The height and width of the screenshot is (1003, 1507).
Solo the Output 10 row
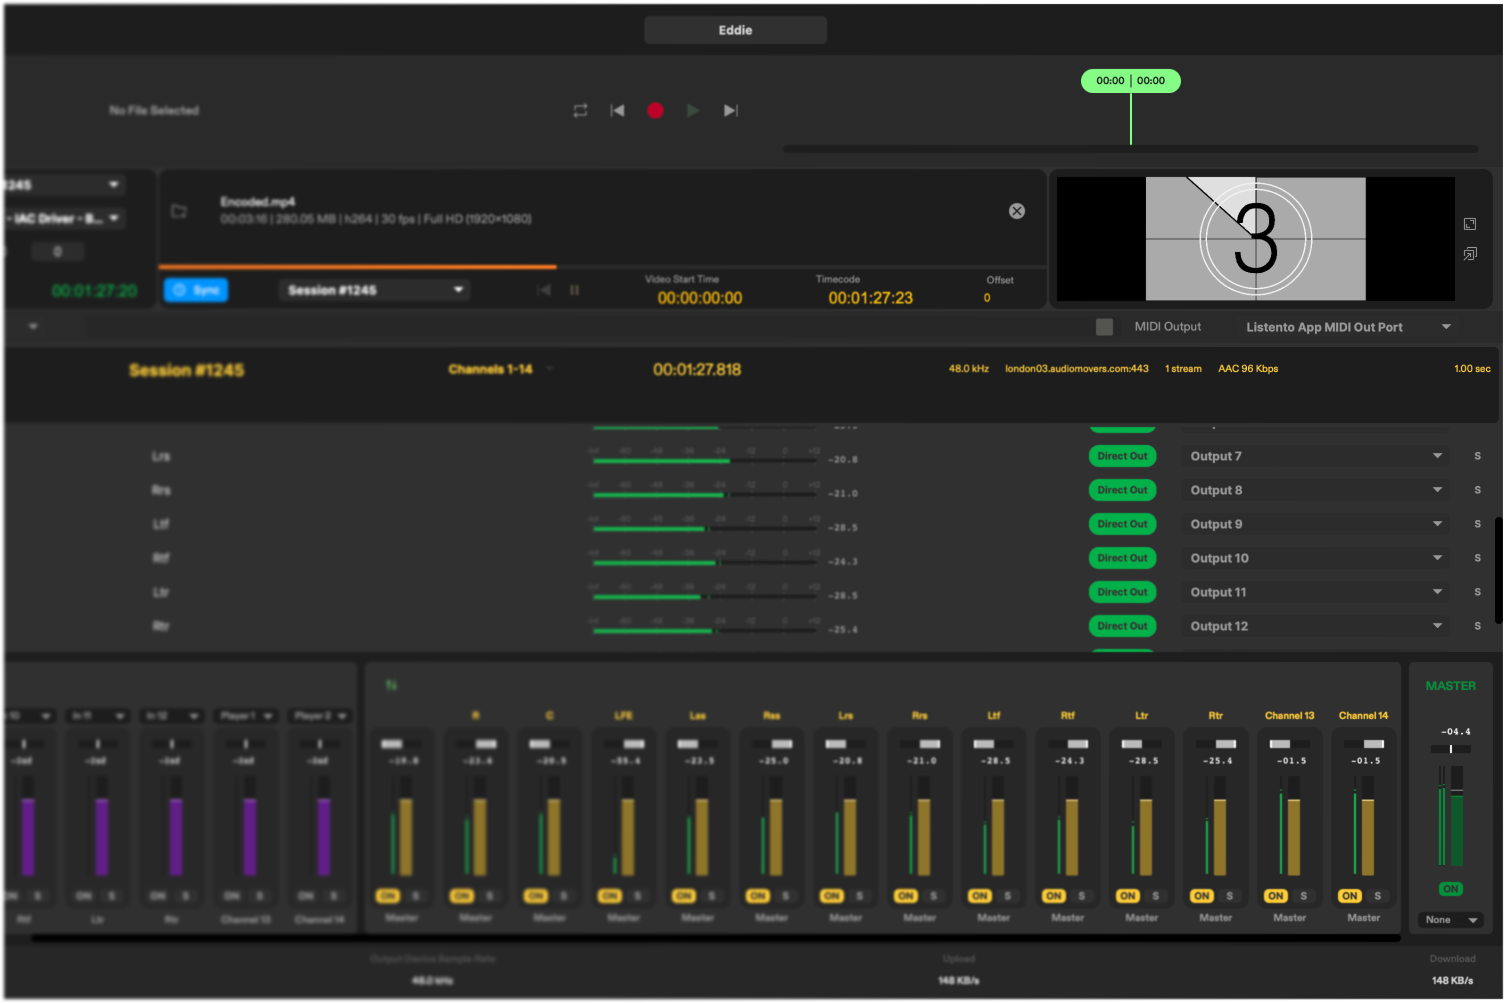pyautogui.click(x=1477, y=558)
